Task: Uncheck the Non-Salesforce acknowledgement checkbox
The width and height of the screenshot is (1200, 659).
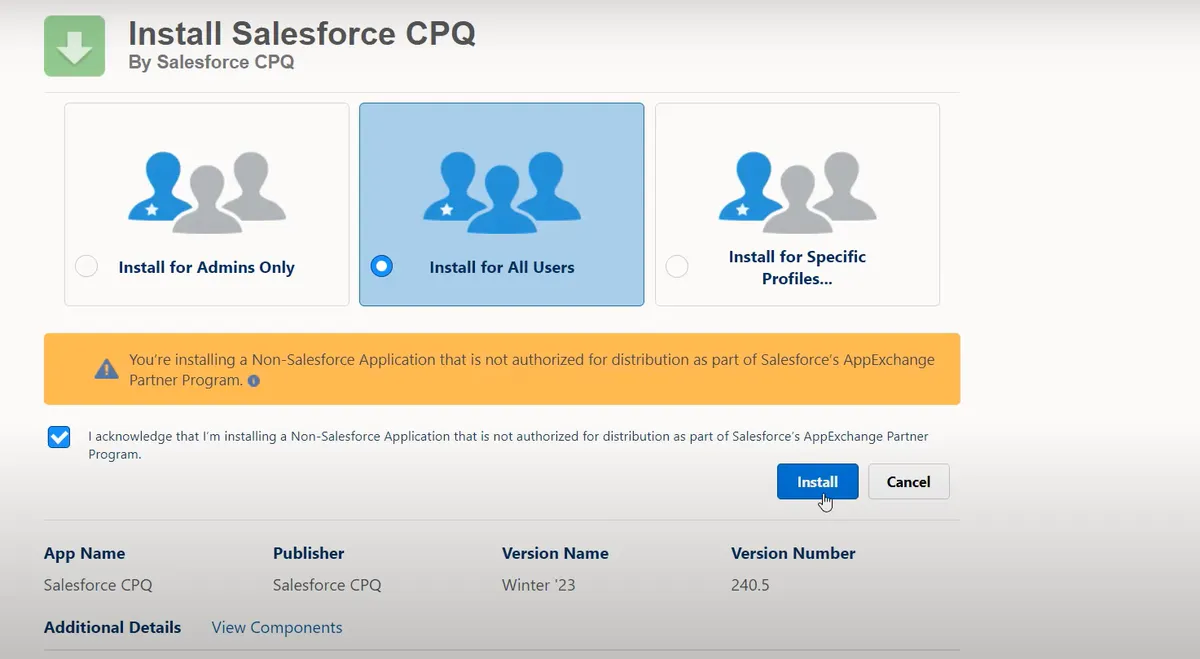Action: pos(59,437)
